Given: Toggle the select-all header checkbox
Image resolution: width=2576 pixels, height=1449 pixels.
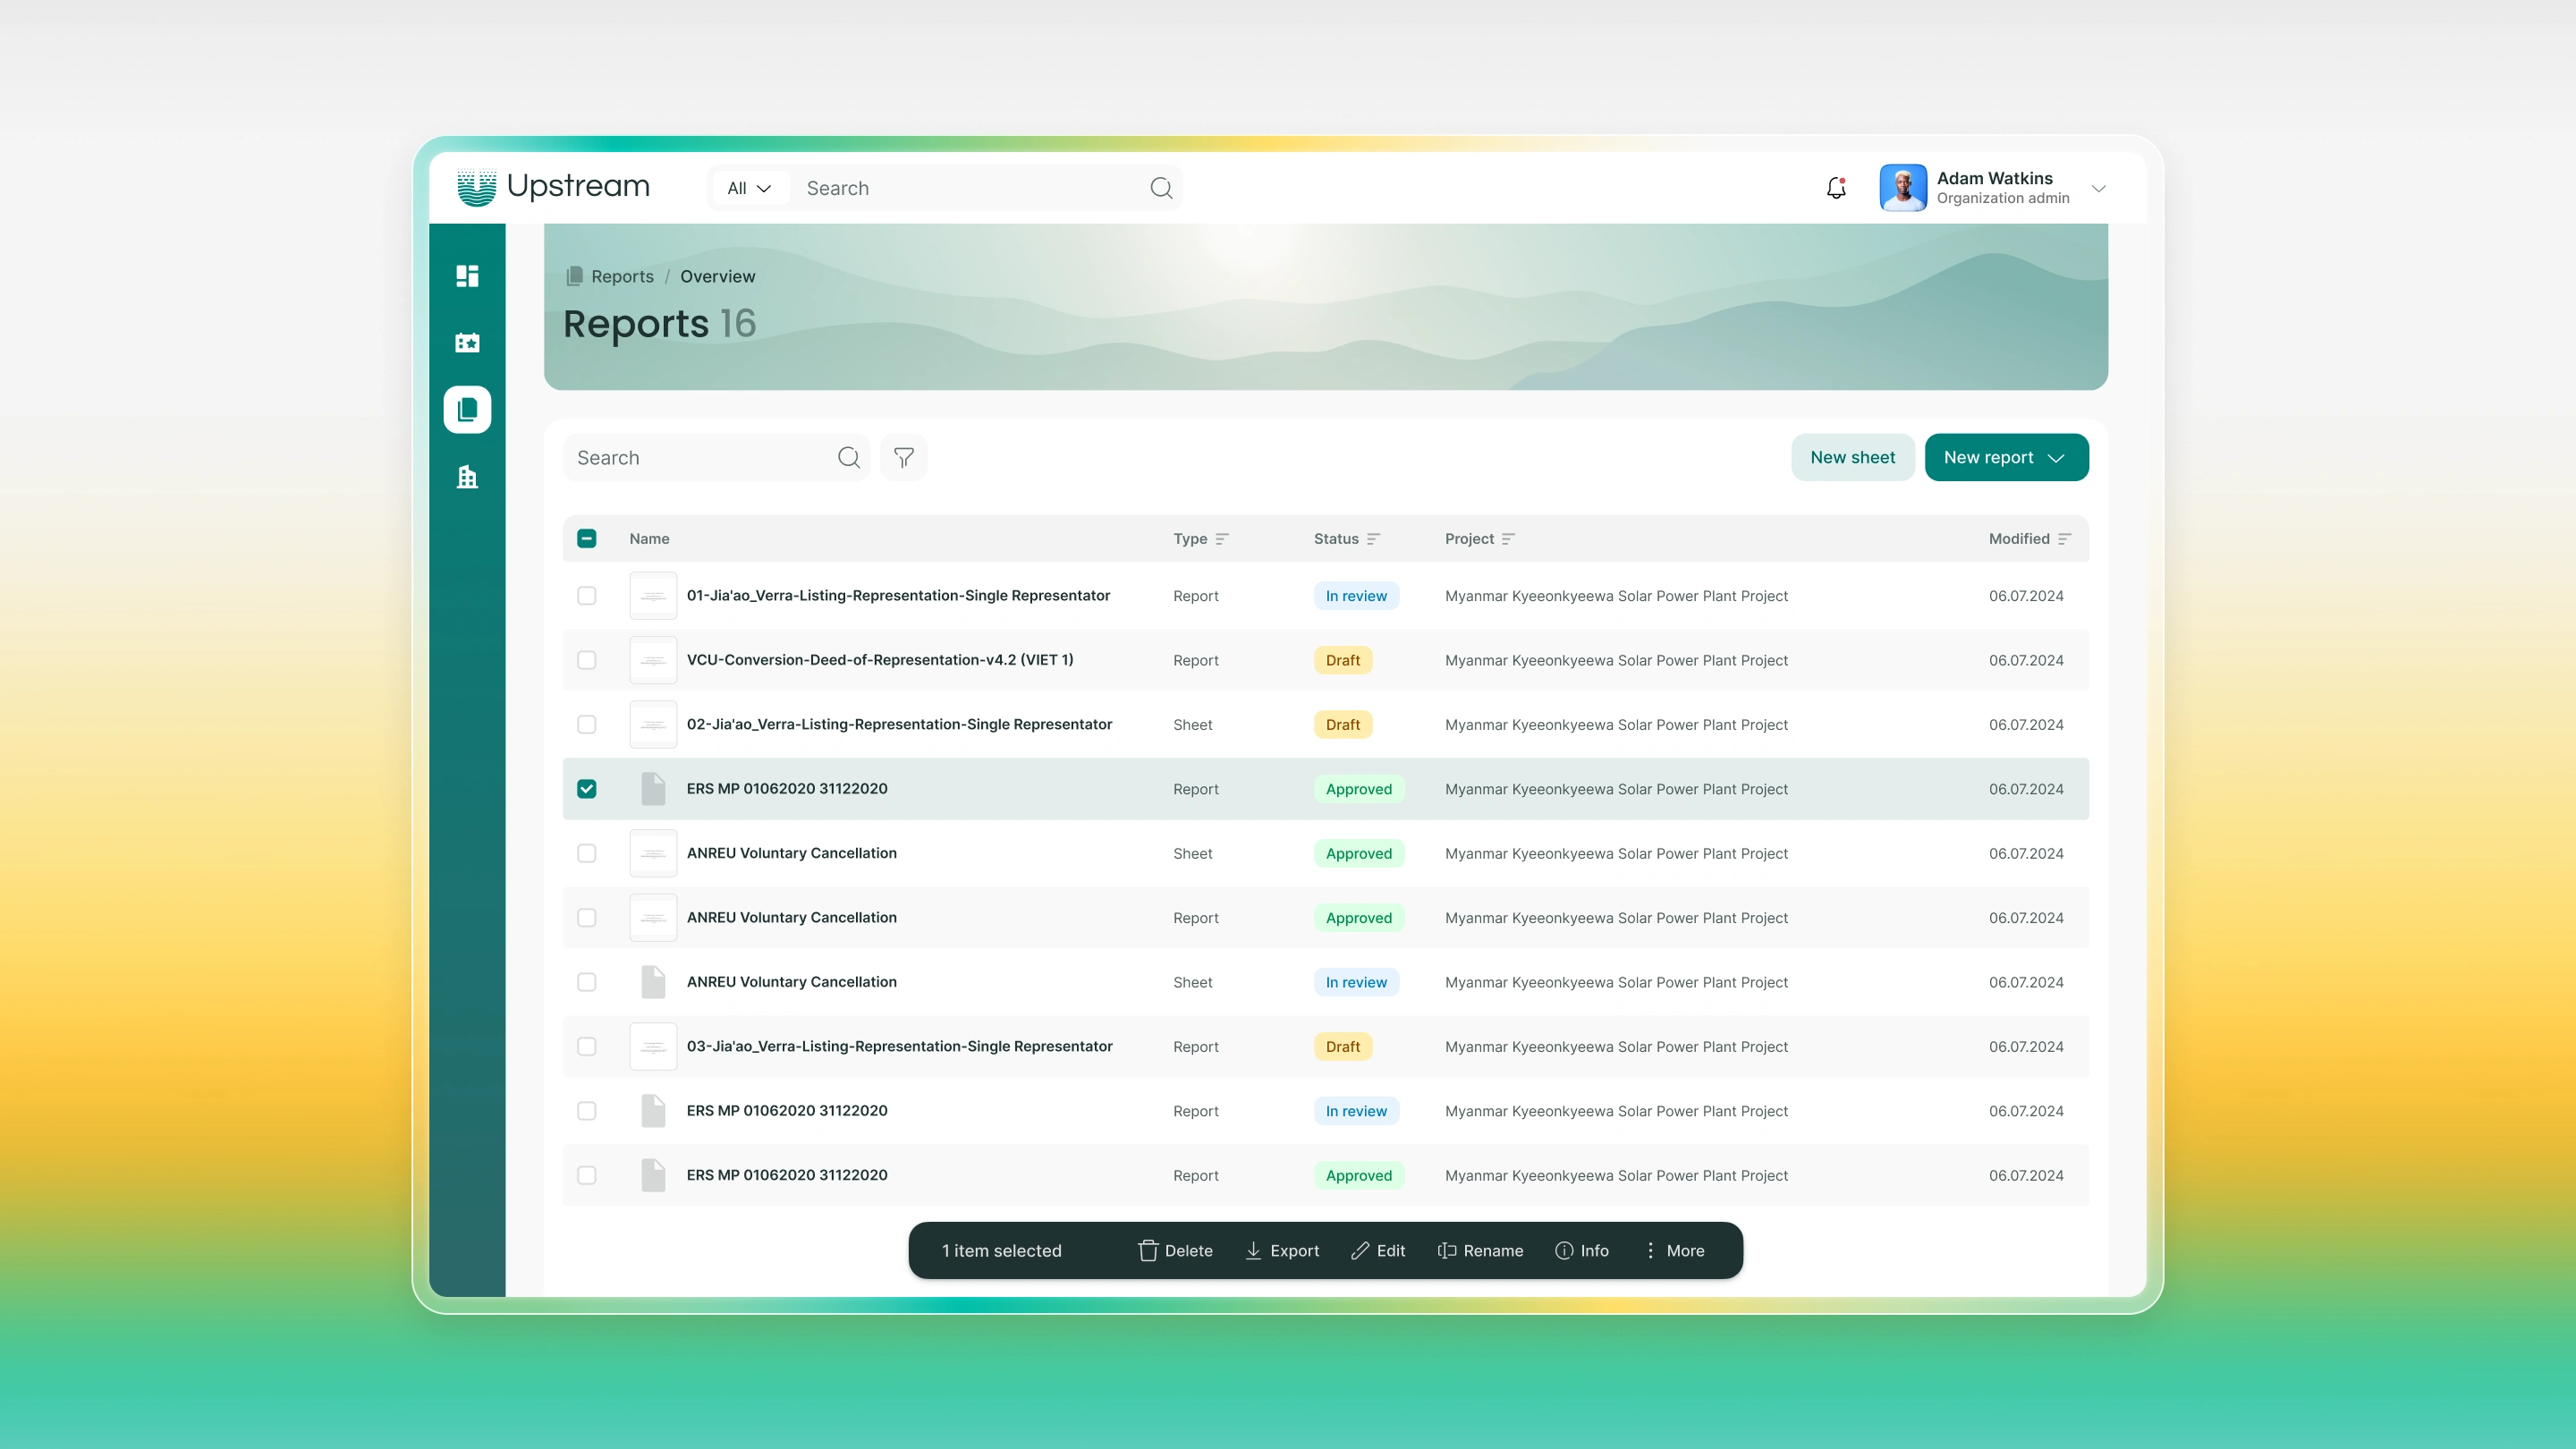Looking at the screenshot, I should tap(587, 539).
